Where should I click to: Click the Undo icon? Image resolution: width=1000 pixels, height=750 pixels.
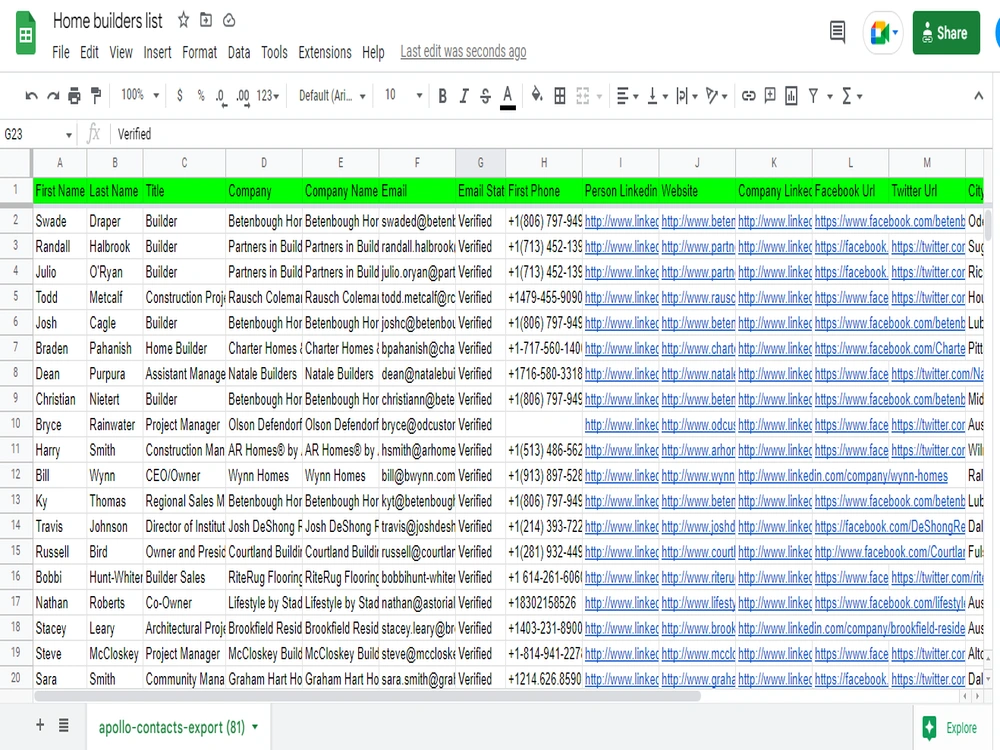[x=31, y=96]
